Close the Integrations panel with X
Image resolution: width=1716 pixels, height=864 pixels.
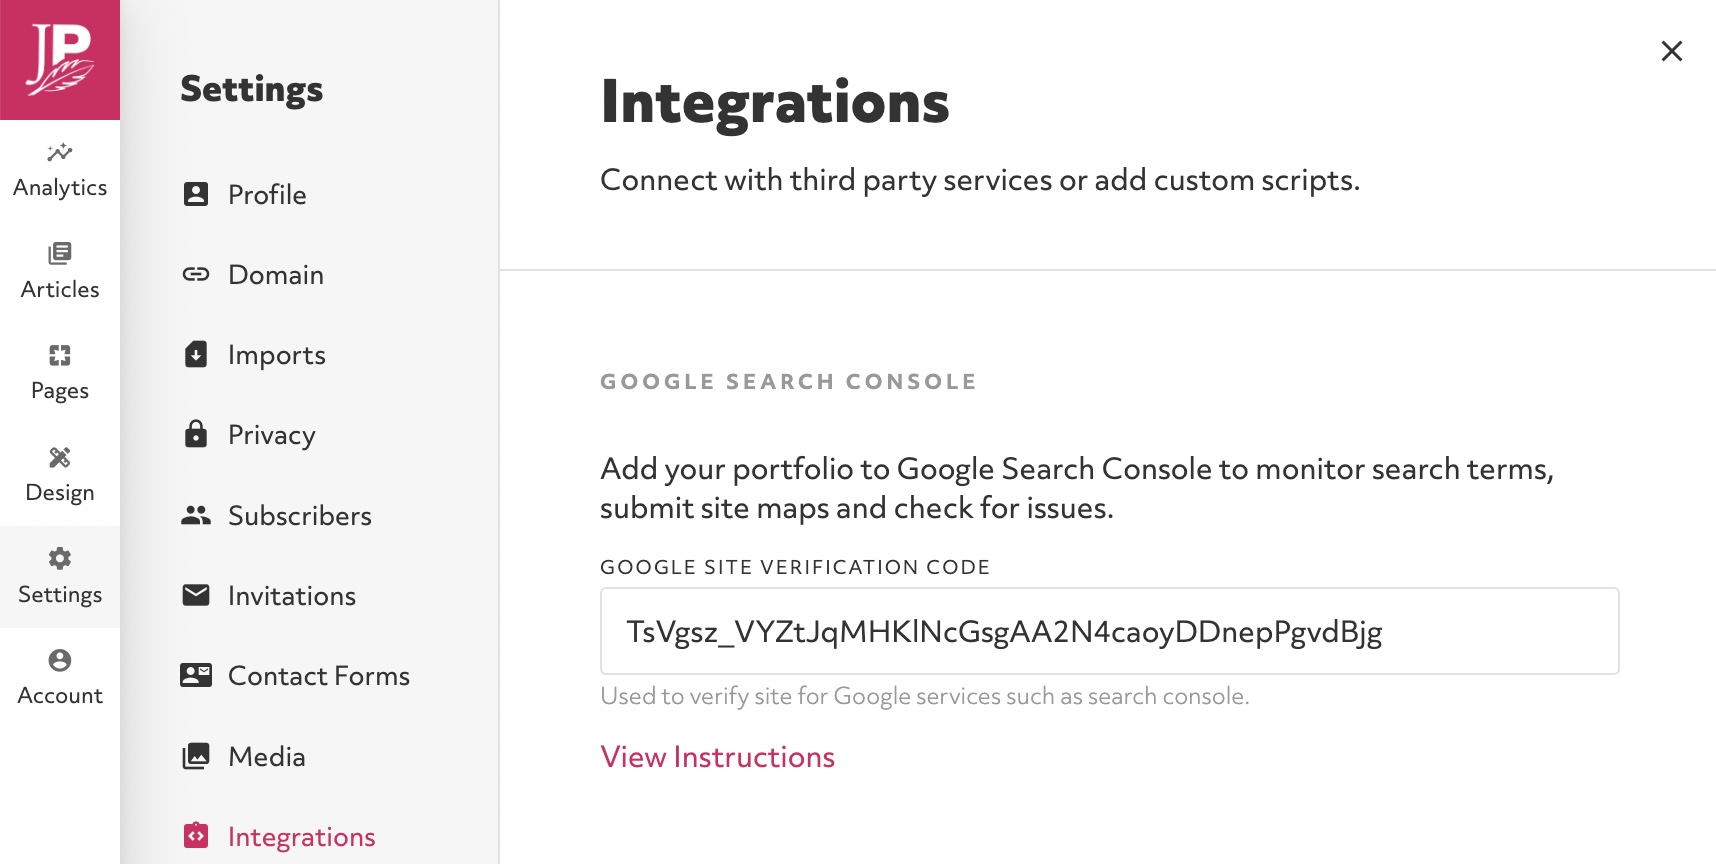coord(1672,51)
